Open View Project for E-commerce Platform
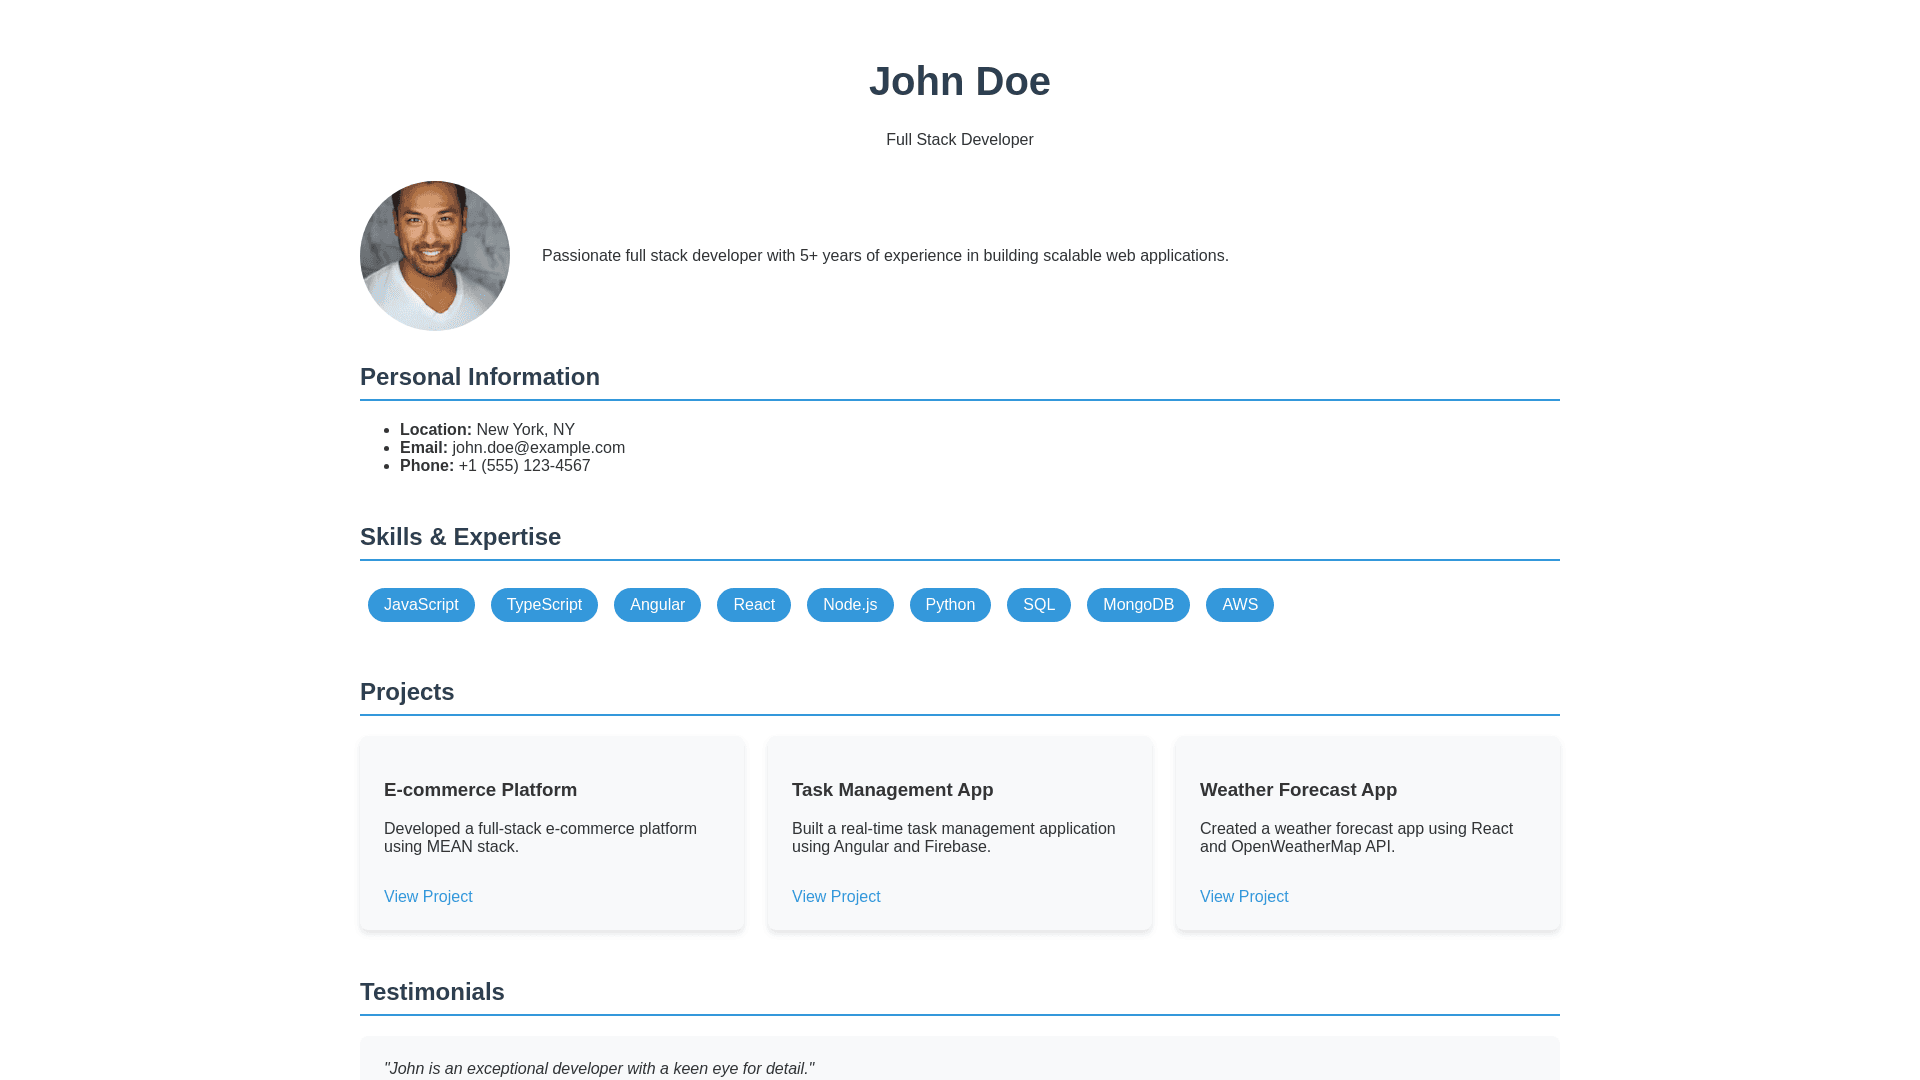 pyautogui.click(x=428, y=897)
